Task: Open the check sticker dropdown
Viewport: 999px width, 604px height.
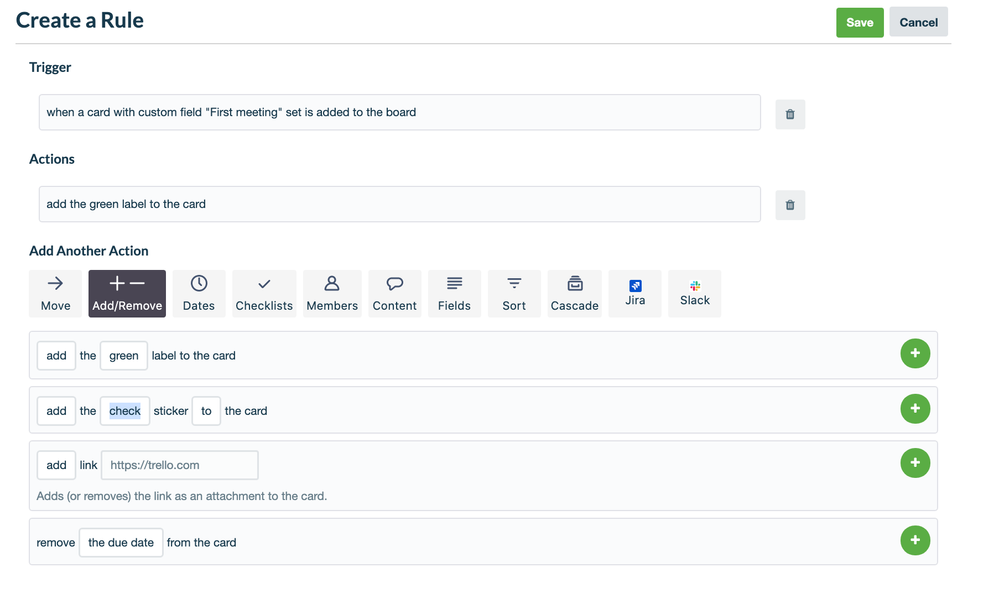Action: coord(124,410)
